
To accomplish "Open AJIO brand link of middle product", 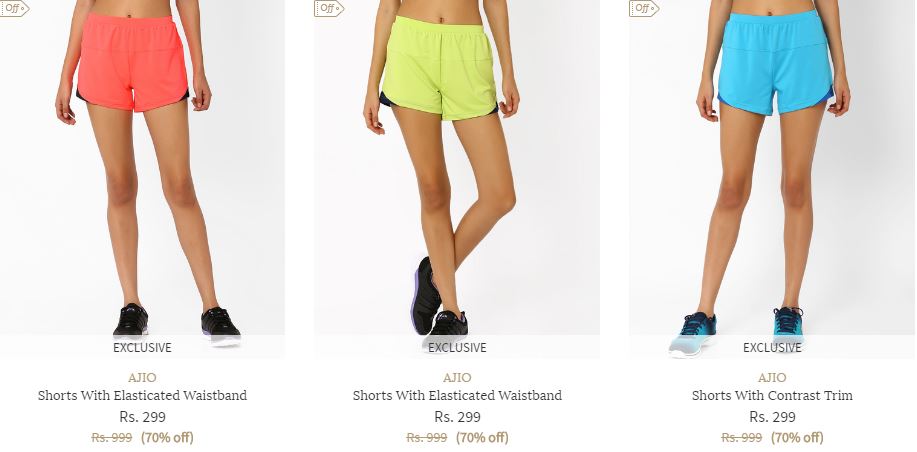I will click(457, 377).
